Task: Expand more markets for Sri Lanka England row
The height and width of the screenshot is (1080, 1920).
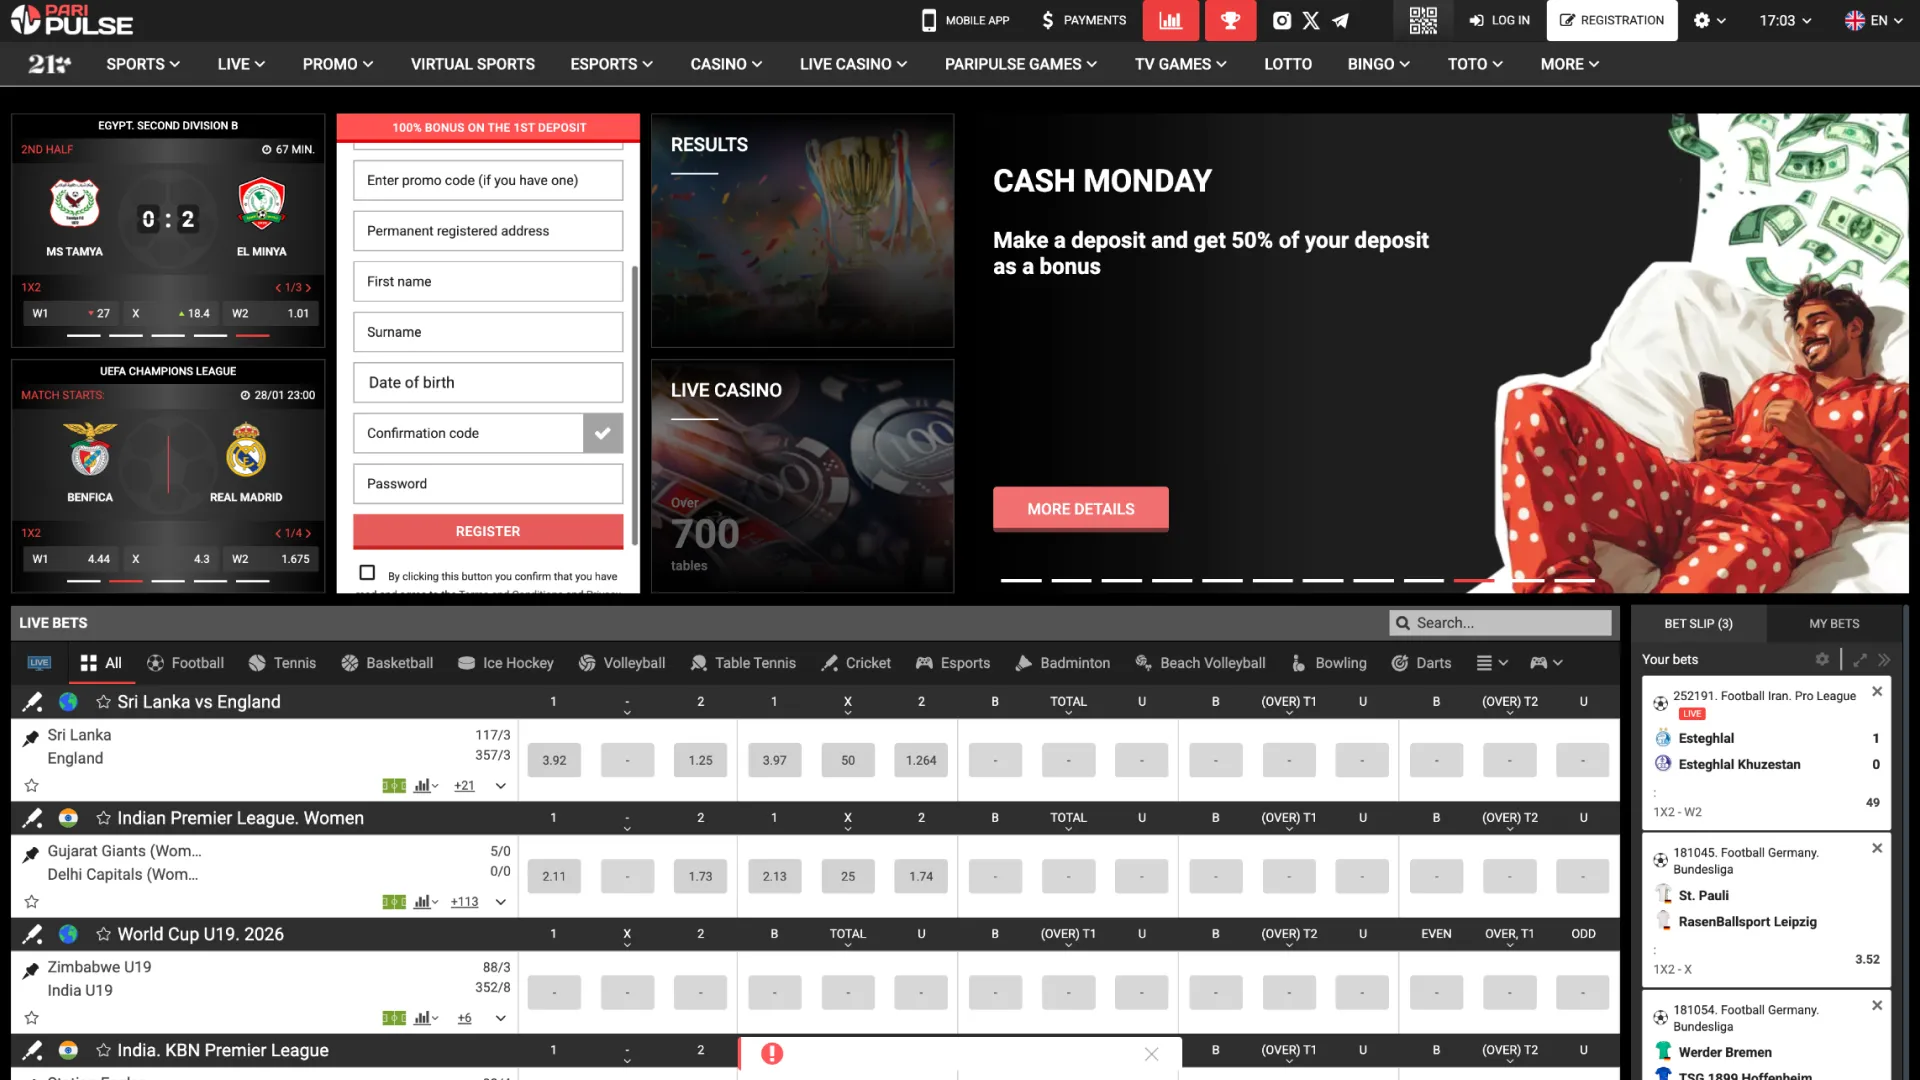Action: 501,786
